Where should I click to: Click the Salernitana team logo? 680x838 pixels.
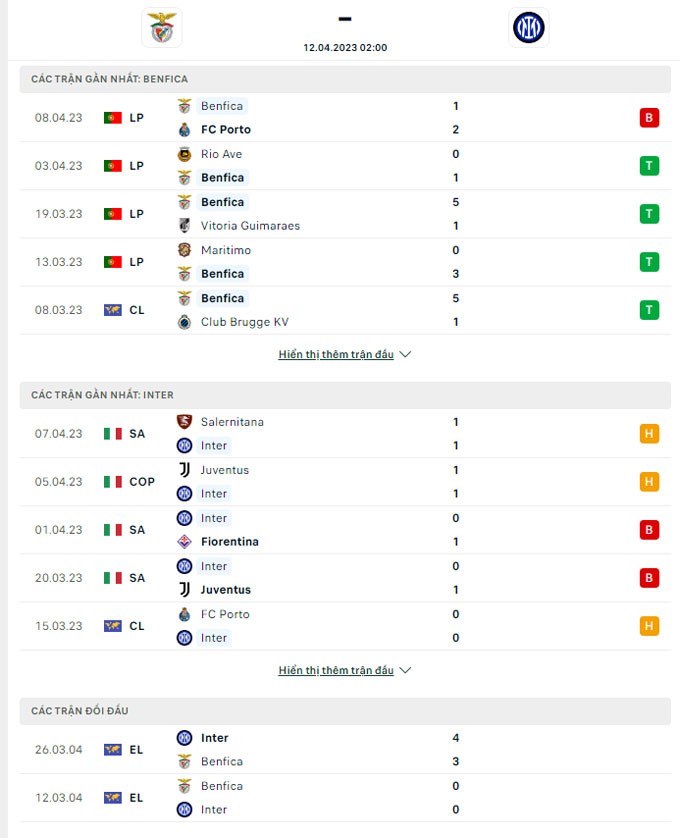point(184,422)
